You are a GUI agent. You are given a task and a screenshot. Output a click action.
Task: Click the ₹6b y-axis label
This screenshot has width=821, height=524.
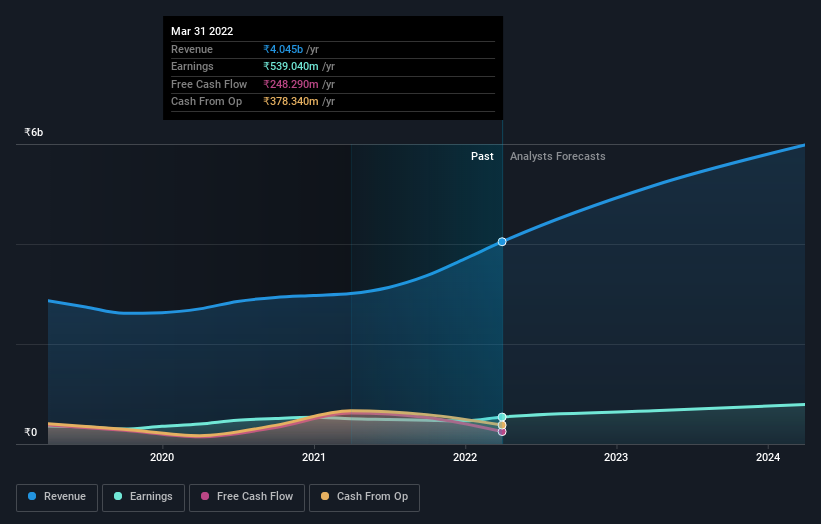click(34, 132)
